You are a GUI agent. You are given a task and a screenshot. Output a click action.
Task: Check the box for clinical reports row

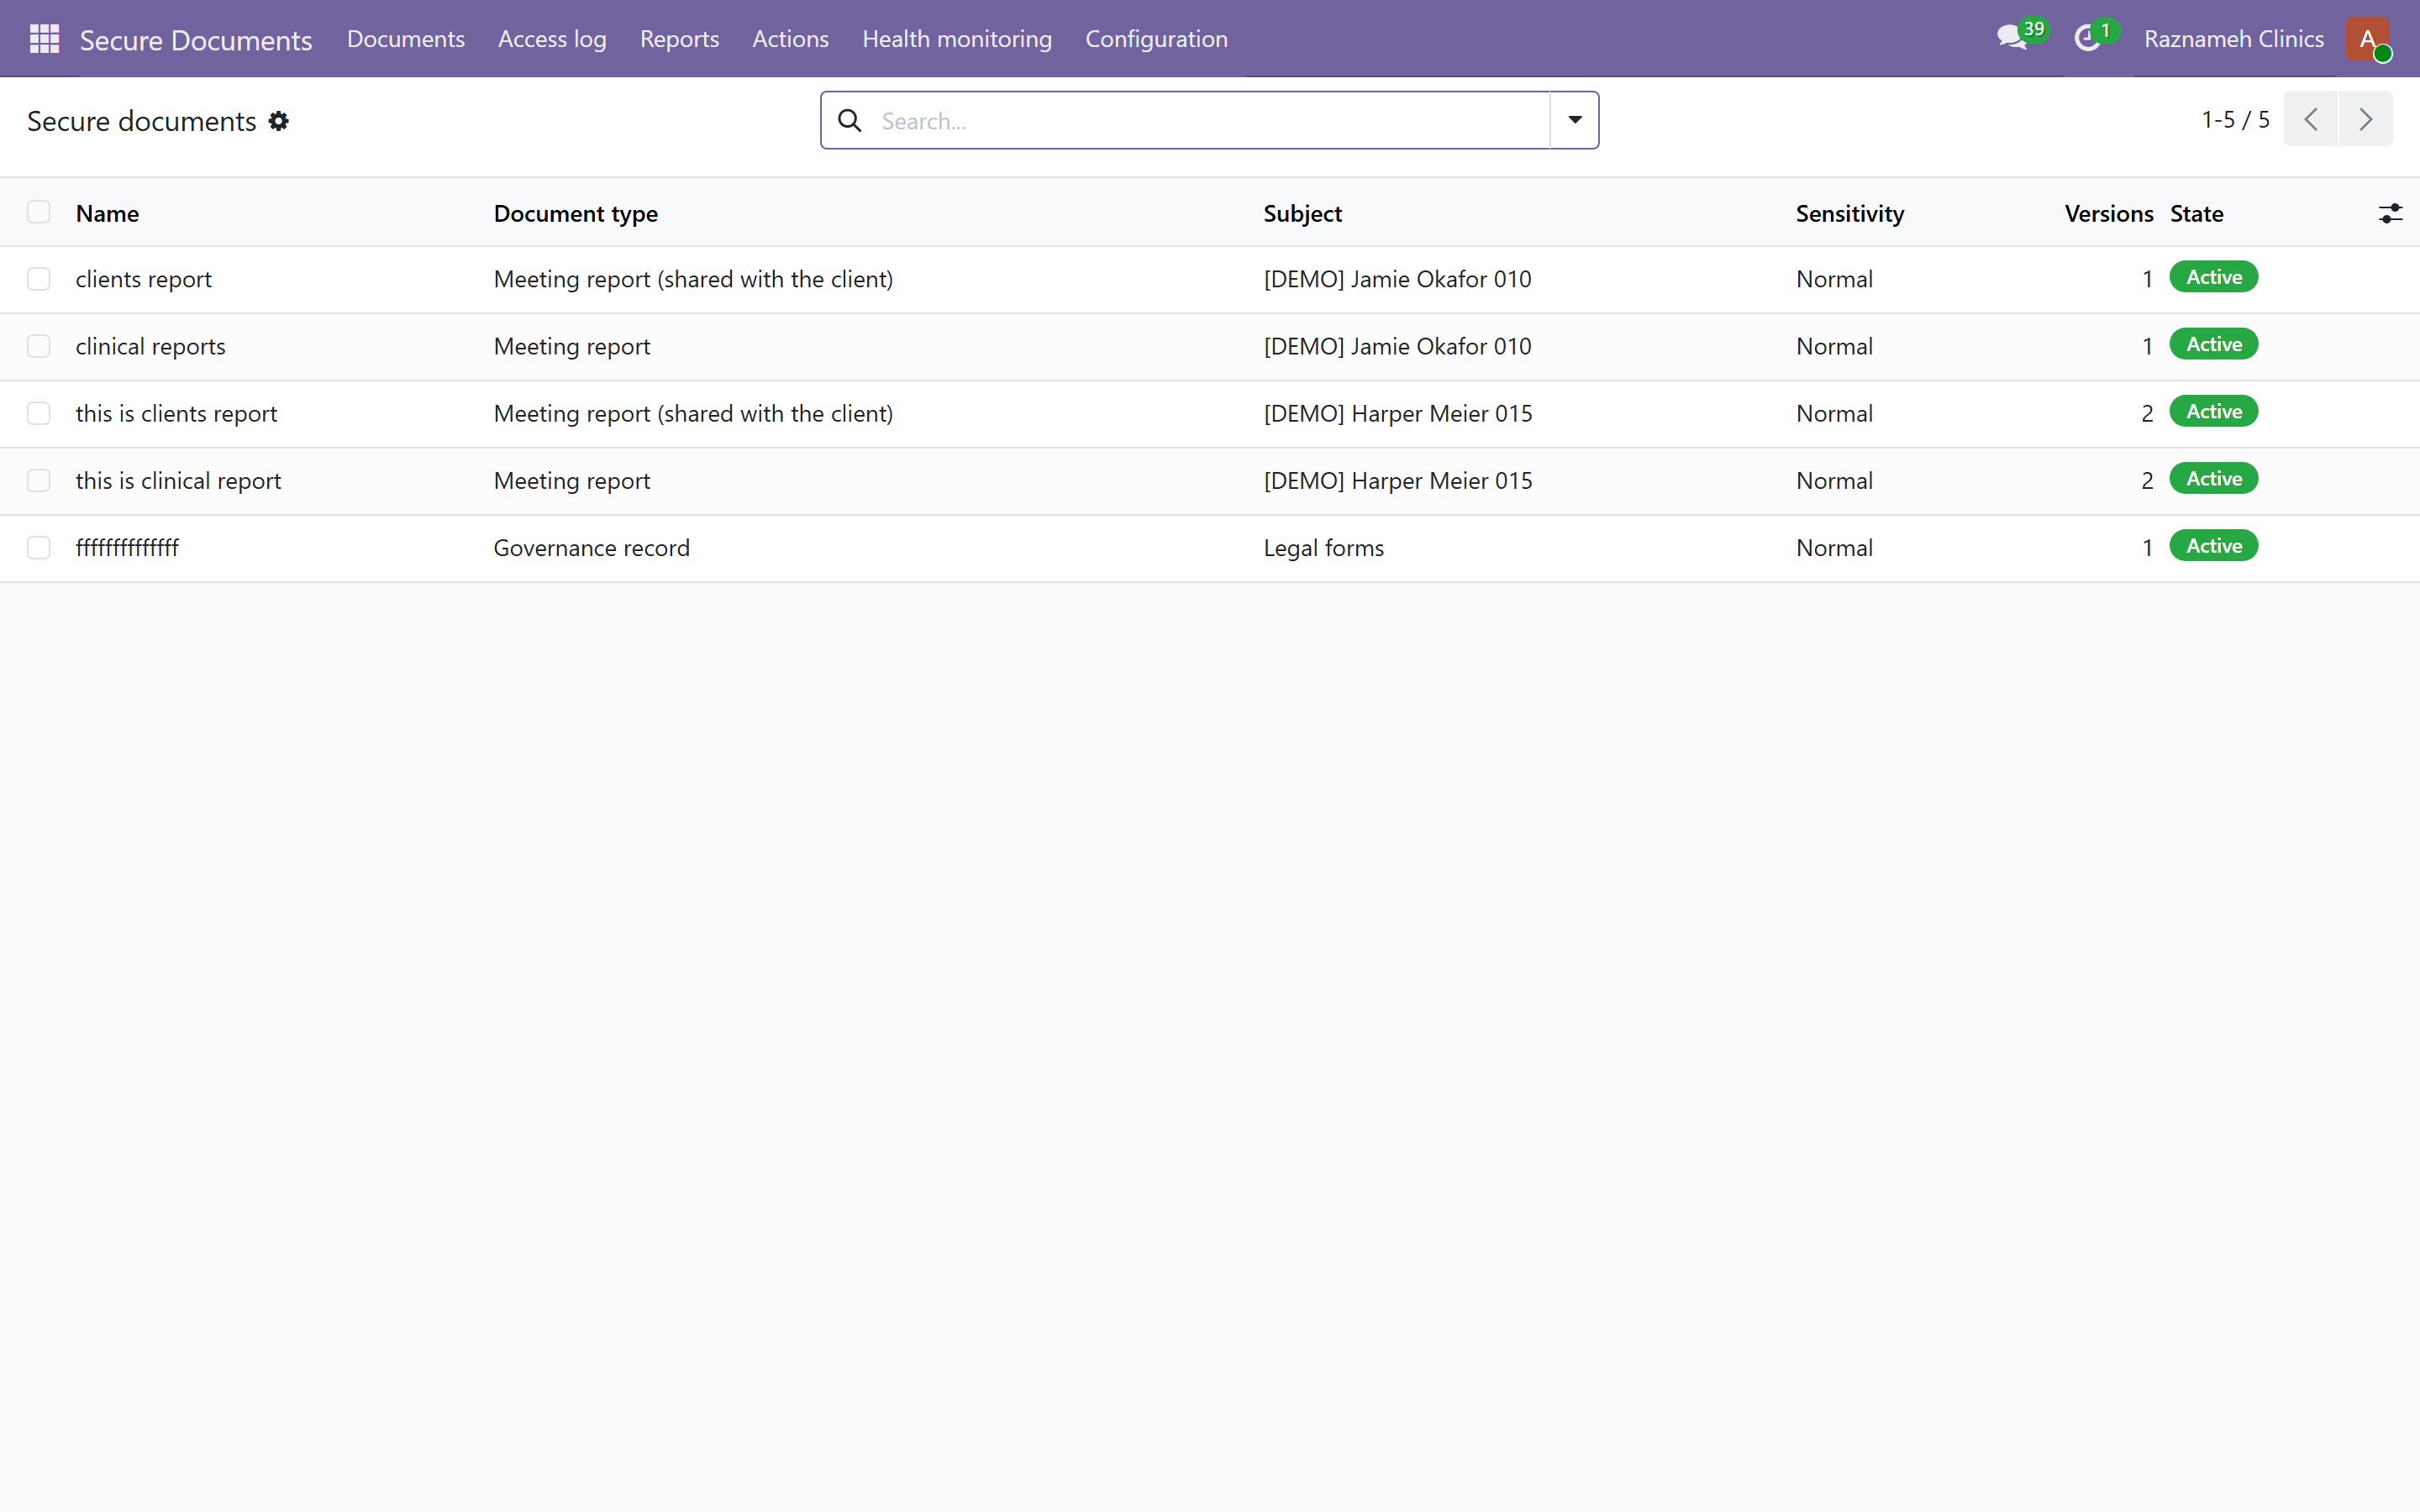(x=39, y=346)
